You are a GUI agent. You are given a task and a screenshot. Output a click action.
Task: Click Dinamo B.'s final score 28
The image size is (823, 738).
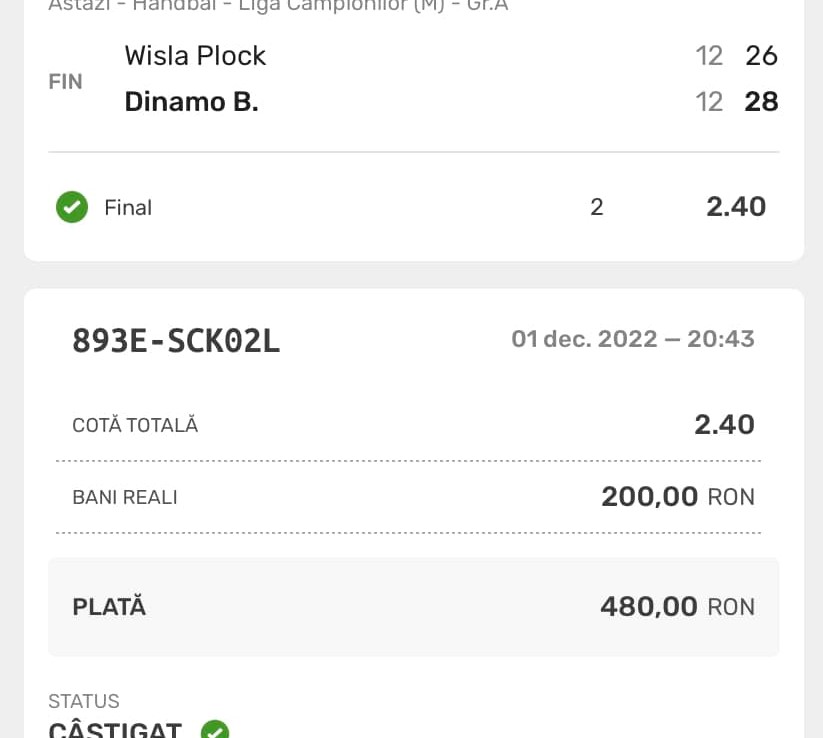(761, 101)
